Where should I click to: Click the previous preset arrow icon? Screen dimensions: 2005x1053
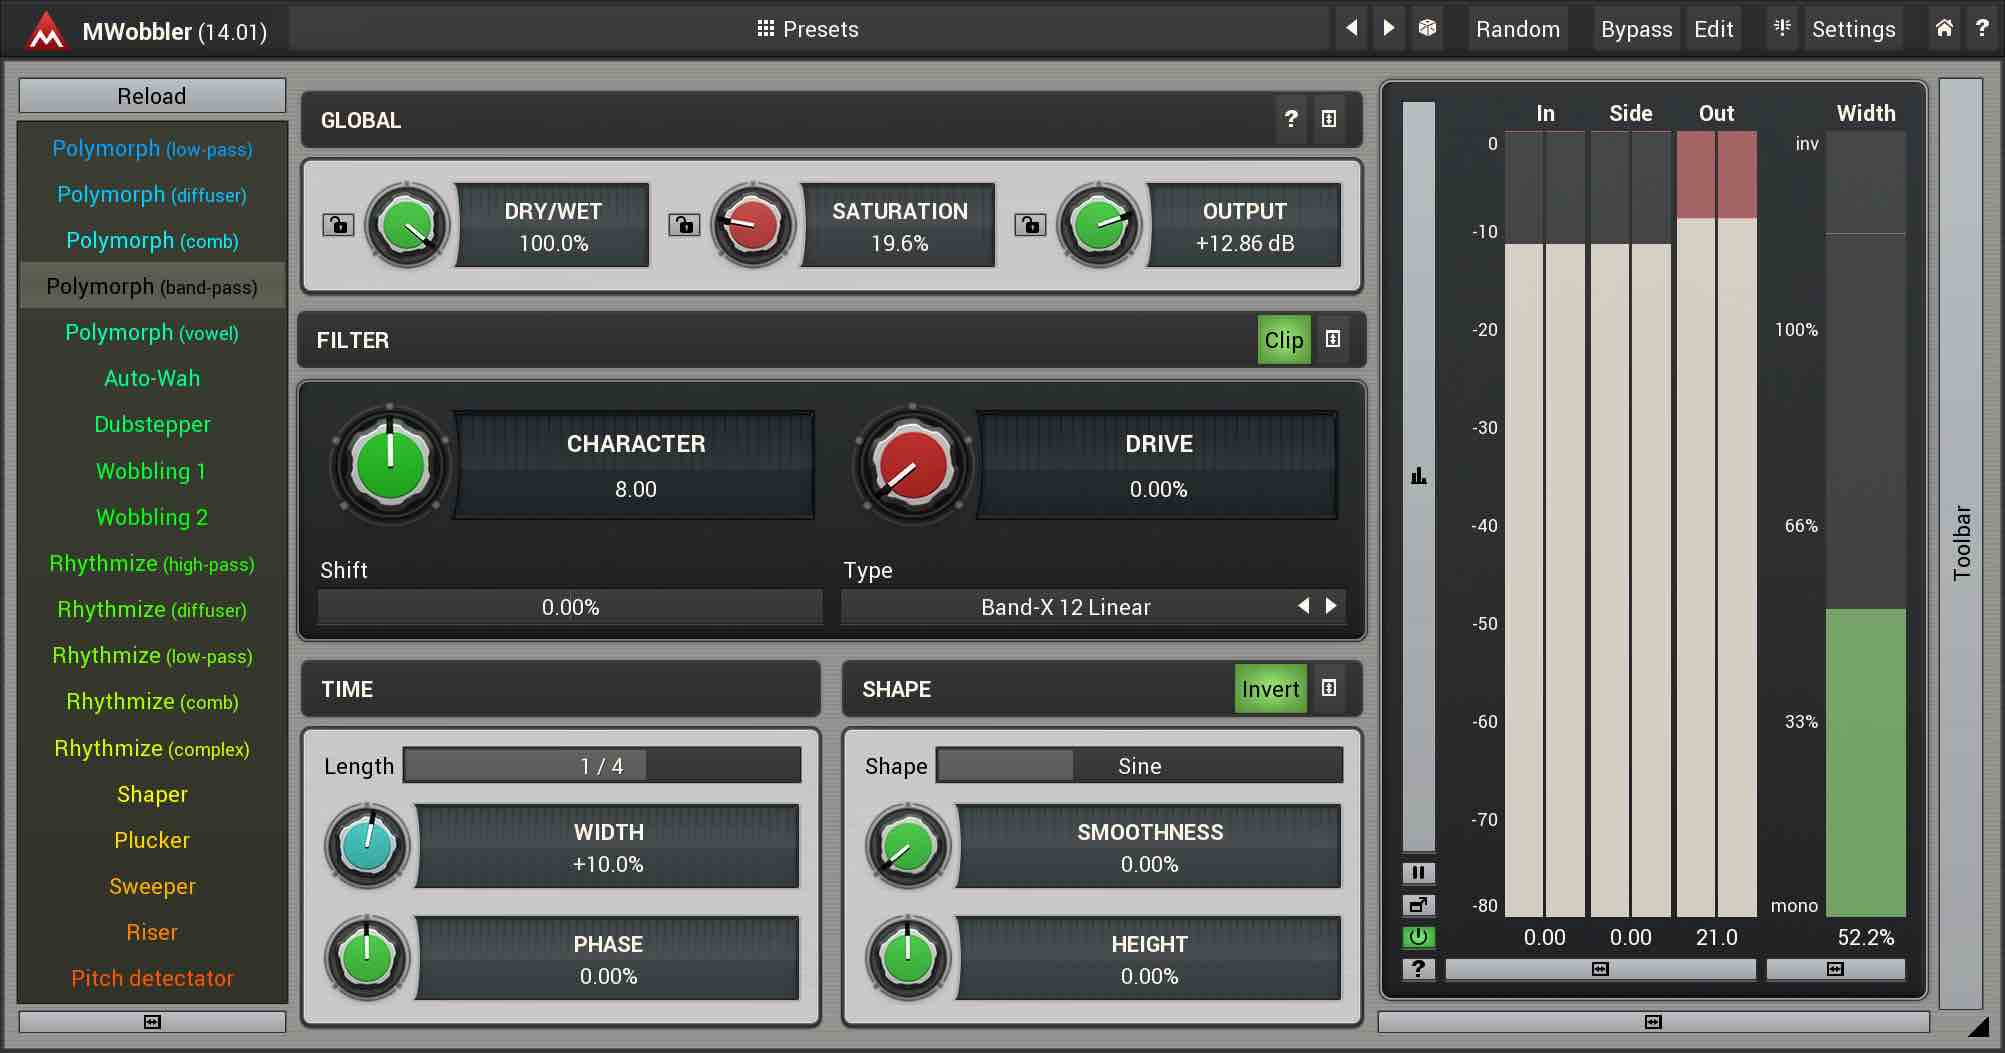pos(1351,28)
